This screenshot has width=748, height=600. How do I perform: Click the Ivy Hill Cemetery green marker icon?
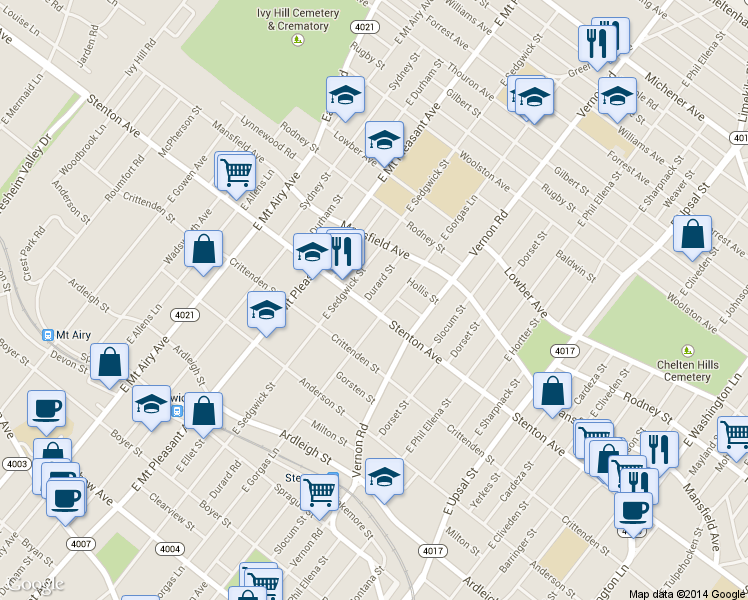click(297, 40)
